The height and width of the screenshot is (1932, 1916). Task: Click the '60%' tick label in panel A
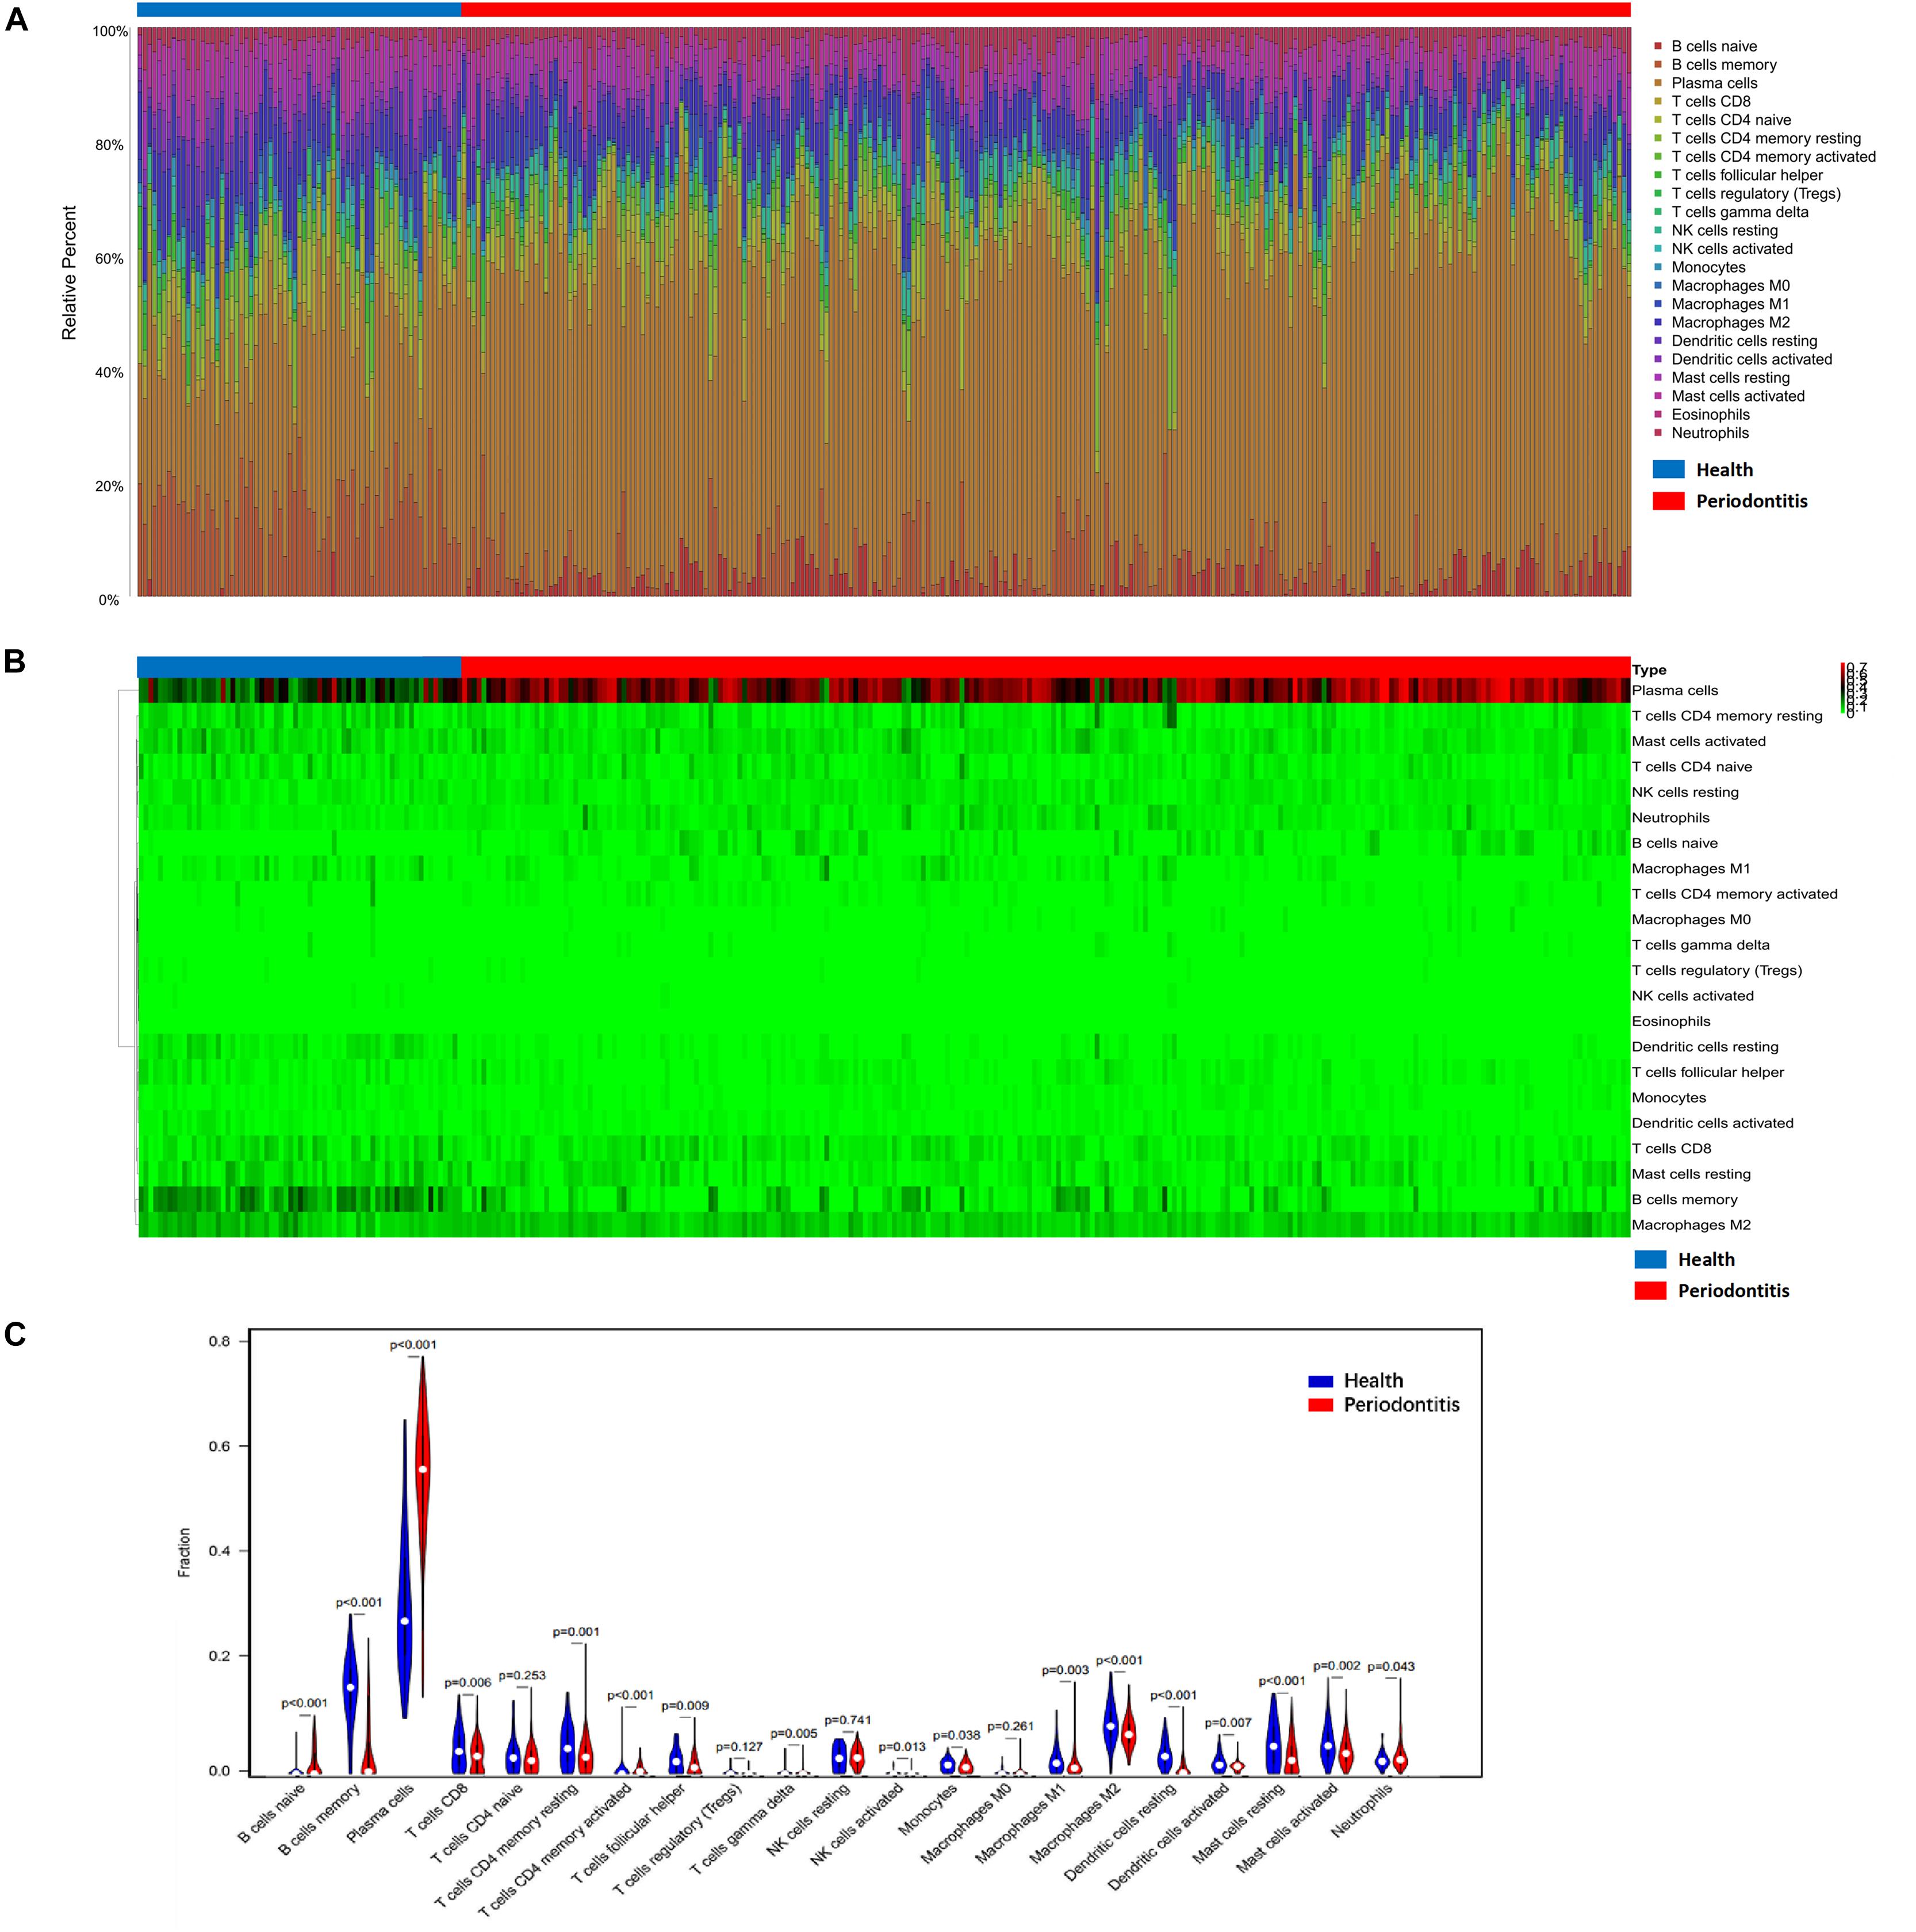pos(110,259)
